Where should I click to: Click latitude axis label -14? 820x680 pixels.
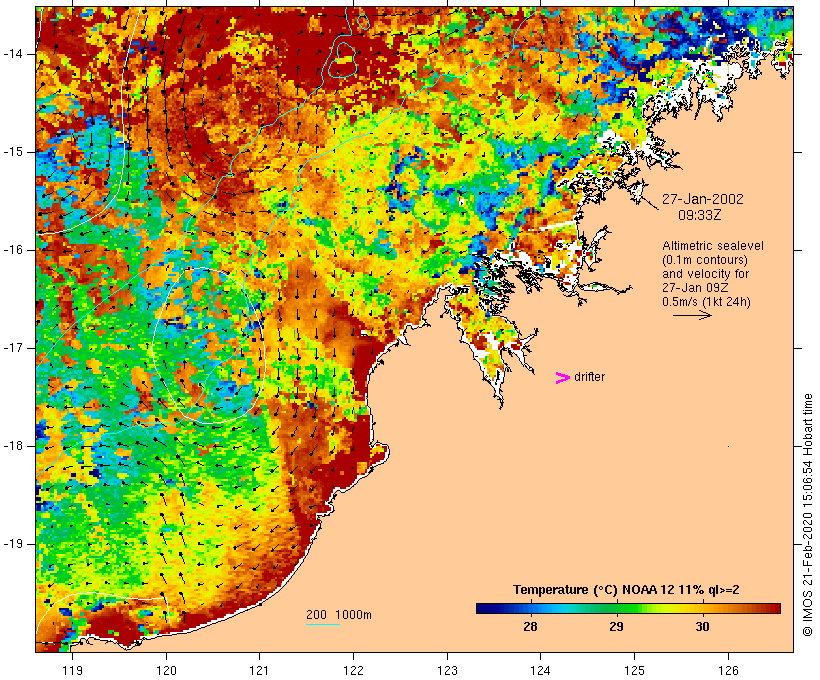click(x=13, y=54)
